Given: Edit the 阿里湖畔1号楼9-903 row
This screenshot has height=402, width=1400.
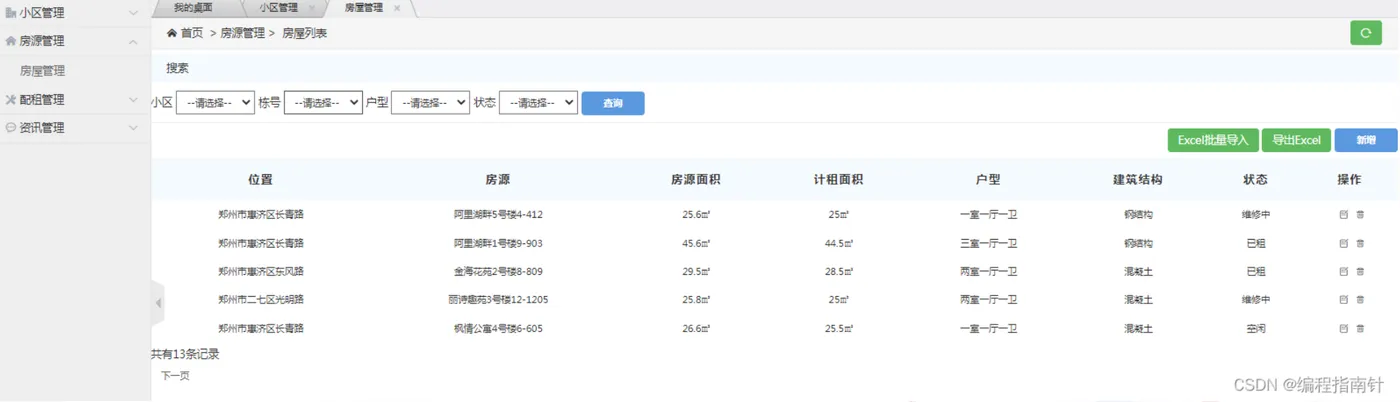Looking at the screenshot, I should pyautogui.click(x=1343, y=243).
